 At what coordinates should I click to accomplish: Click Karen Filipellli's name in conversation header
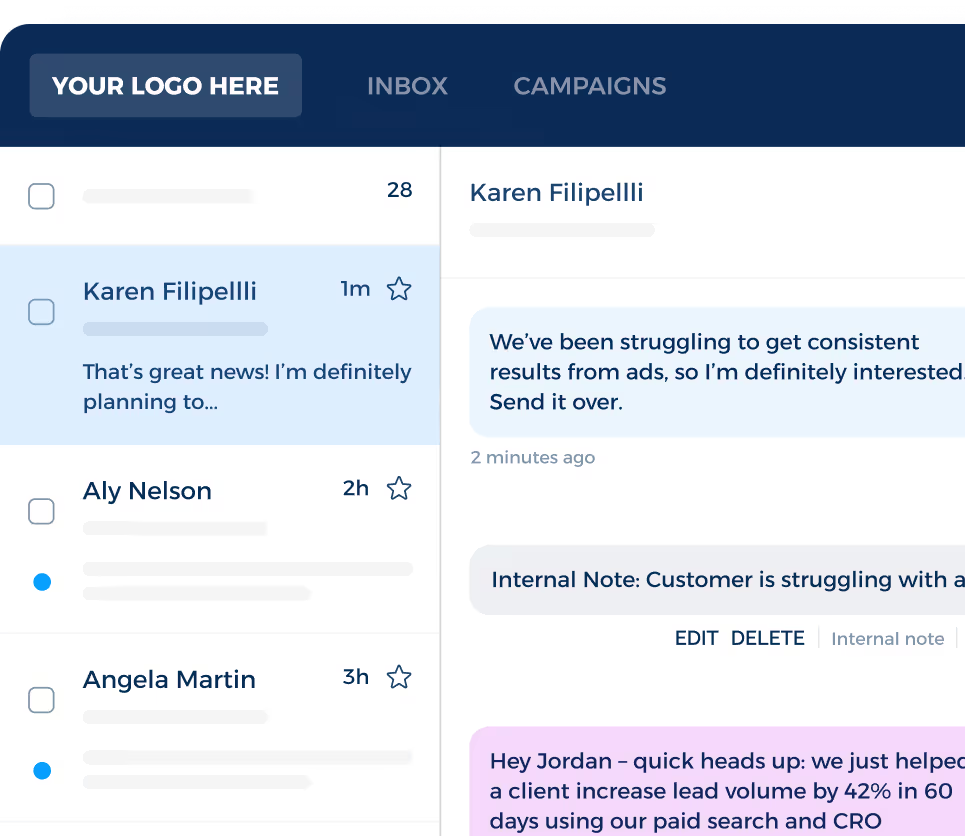556,192
